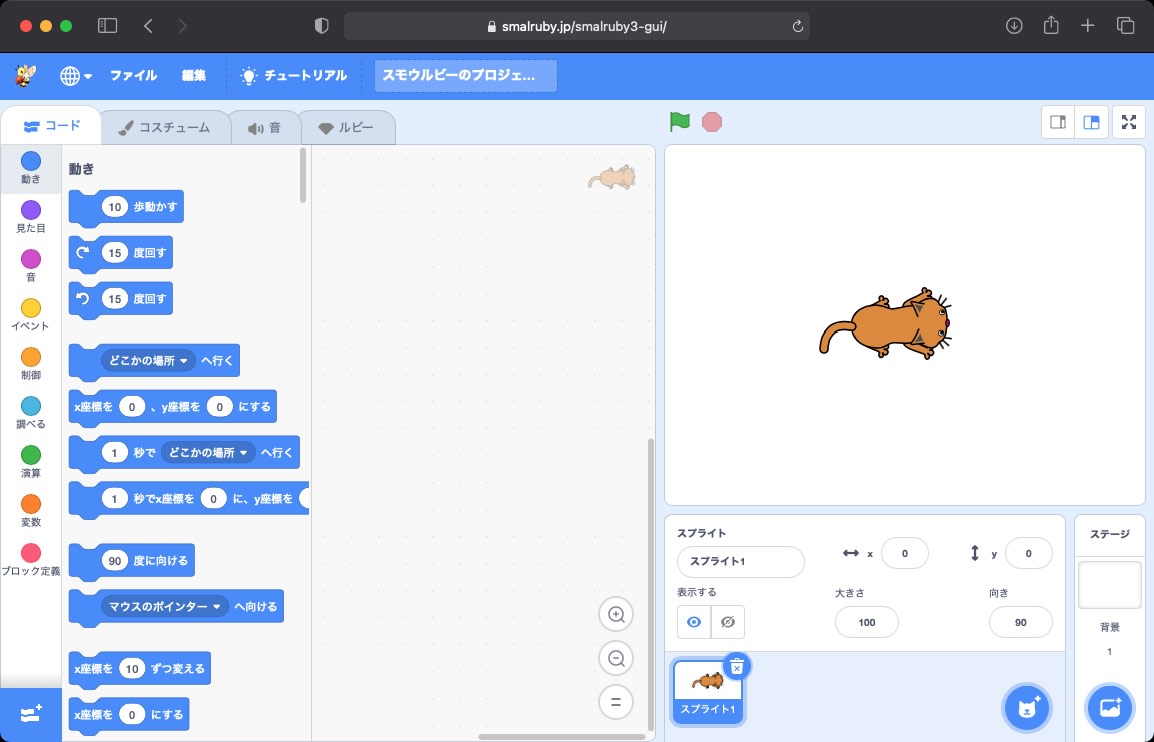Enter full screen stage mode
This screenshot has width=1154, height=742.
click(1129, 122)
